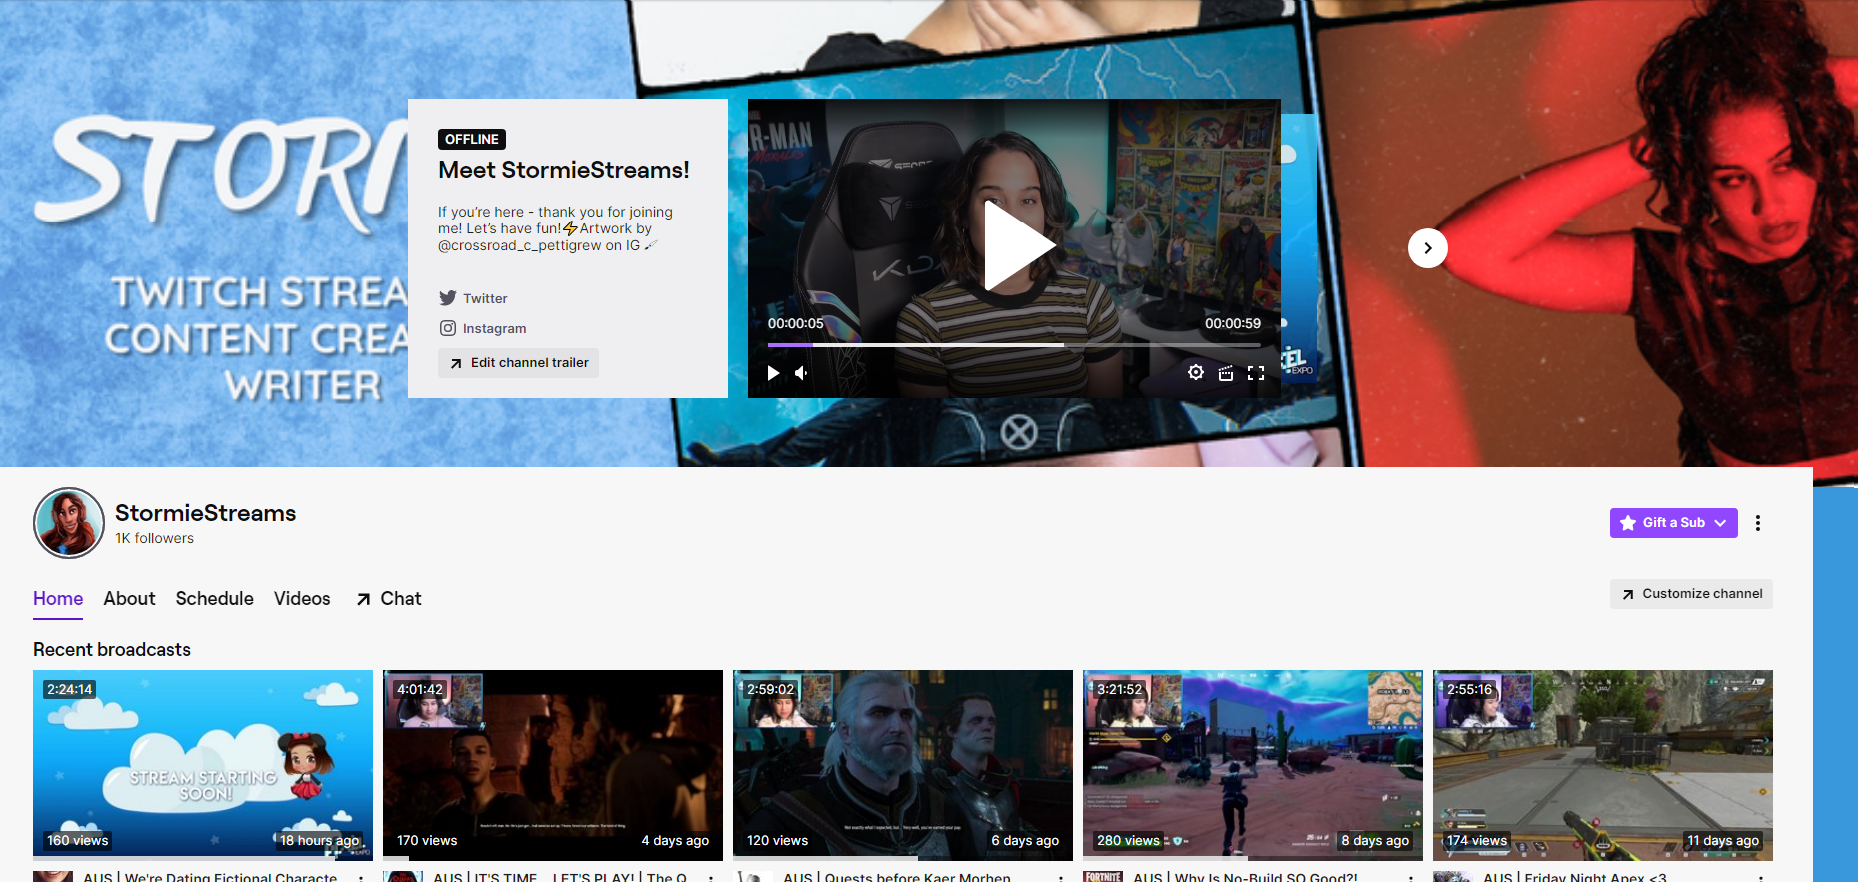Open the Twitter bird icon link
The height and width of the screenshot is (882, 1858).
(x=448, y=298)
